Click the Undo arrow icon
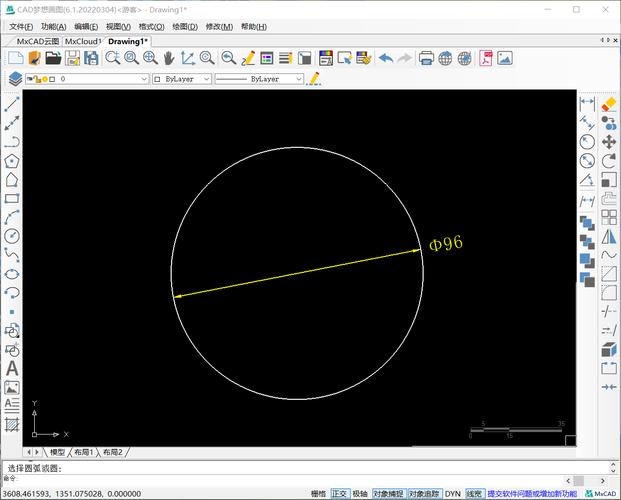This screenshot has width=621, height=500. click(386, 58)
